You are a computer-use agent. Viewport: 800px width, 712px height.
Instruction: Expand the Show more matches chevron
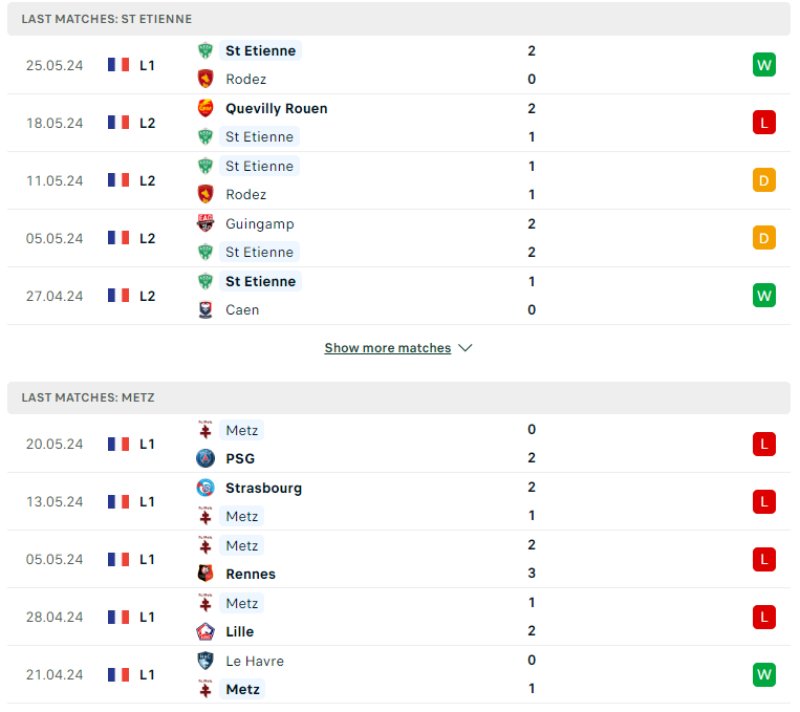click(x=465, y=348)
